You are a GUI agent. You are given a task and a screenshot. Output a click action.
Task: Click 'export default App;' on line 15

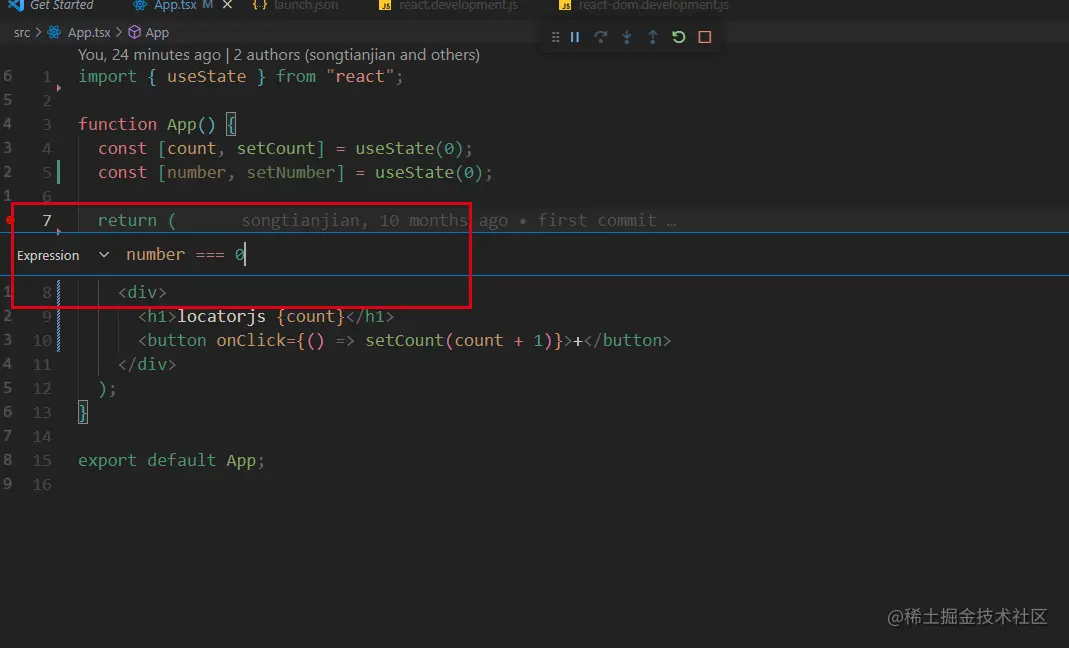[171, 460]
